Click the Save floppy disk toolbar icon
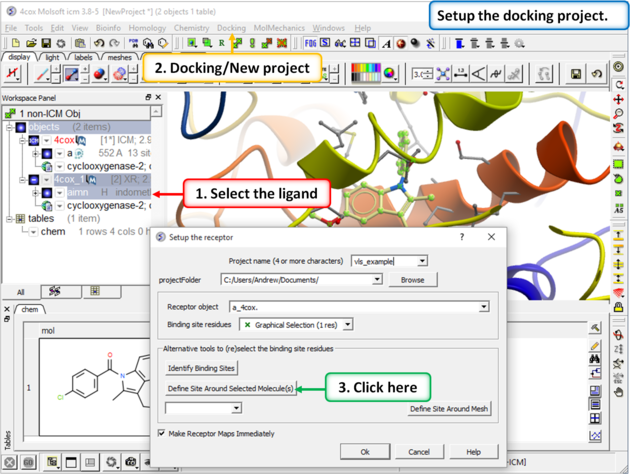 (46, 43)
